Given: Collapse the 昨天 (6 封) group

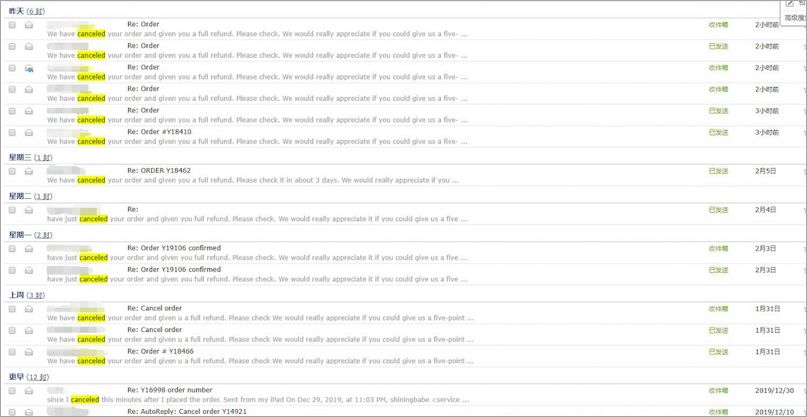Looking at the screenshot, I should (x=17, y=9).
